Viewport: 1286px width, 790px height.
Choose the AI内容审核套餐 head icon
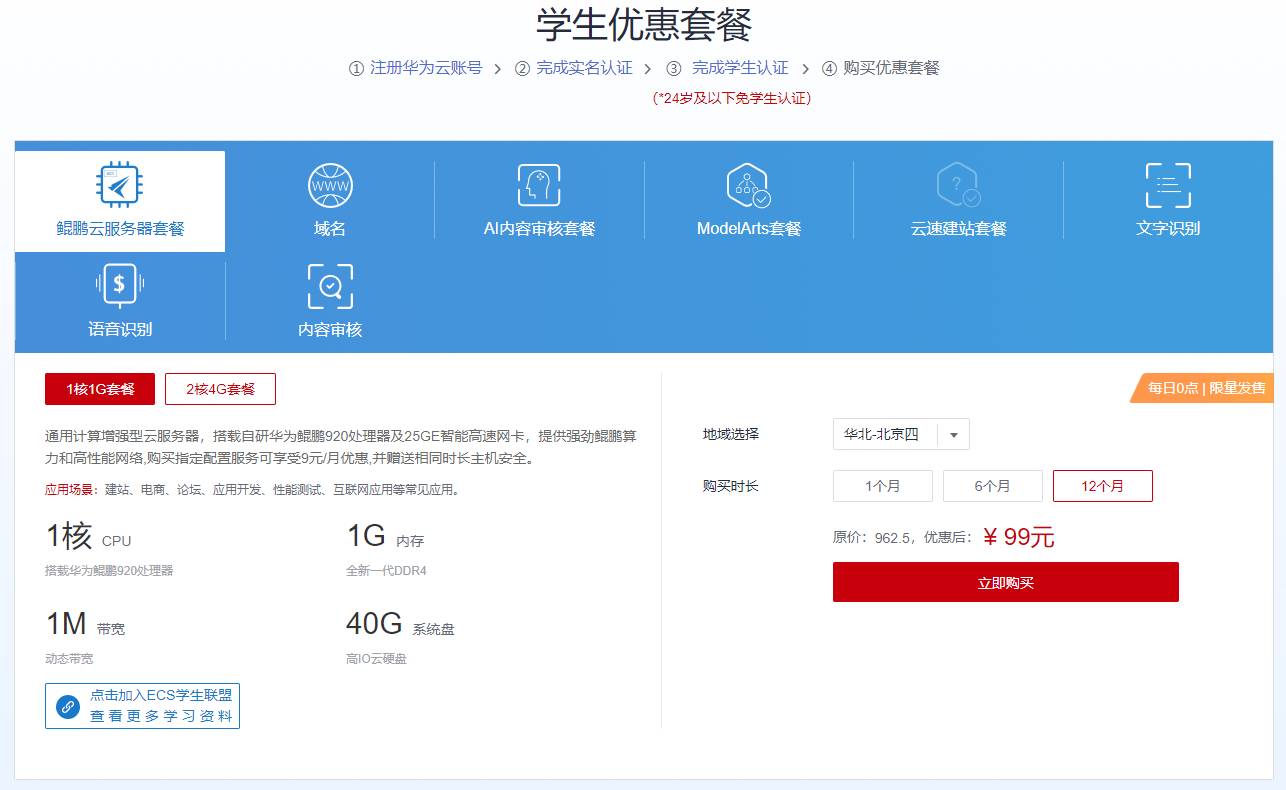(539, 185)
